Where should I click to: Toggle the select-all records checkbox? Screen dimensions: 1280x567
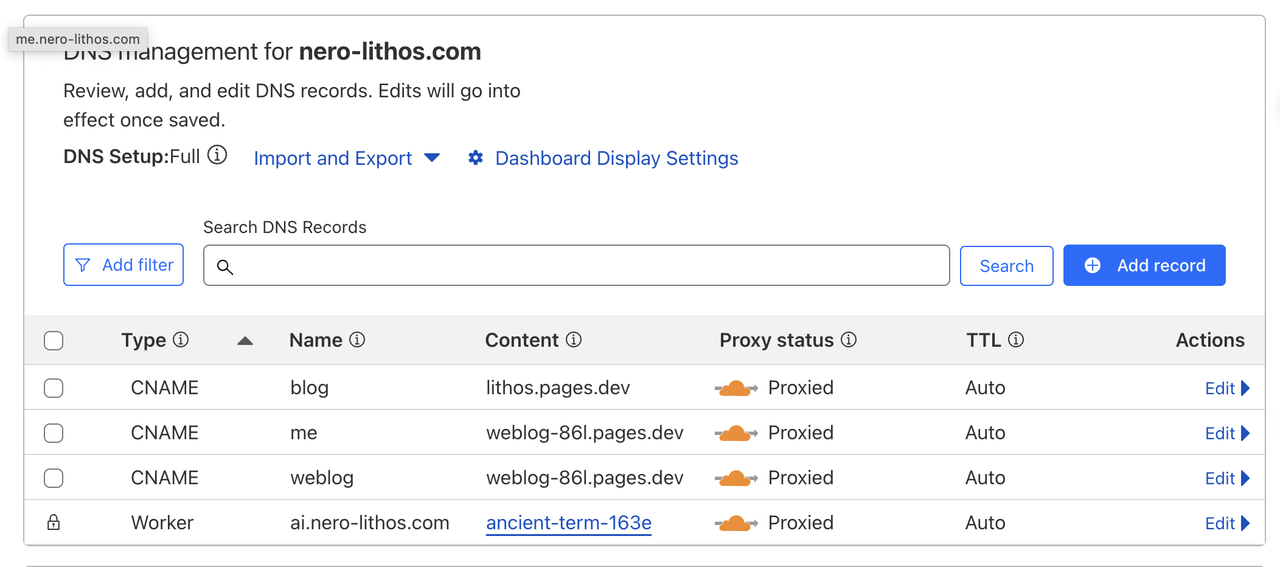(x=54, y=341)
